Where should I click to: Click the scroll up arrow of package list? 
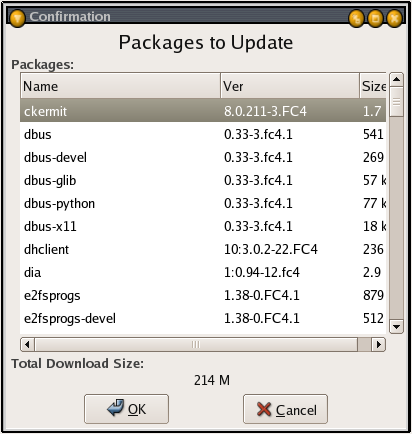[396, 80]
